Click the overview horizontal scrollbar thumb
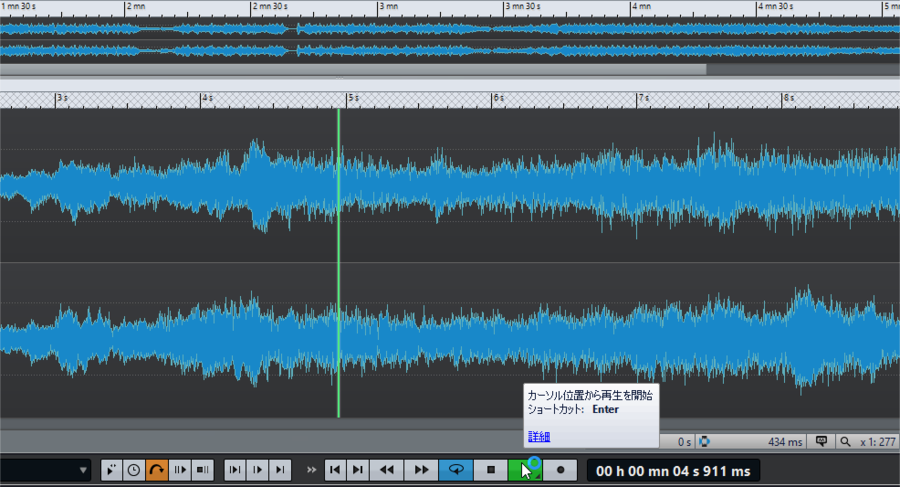The height and width of the screenshot is (487, 900). tap(353, 69)
